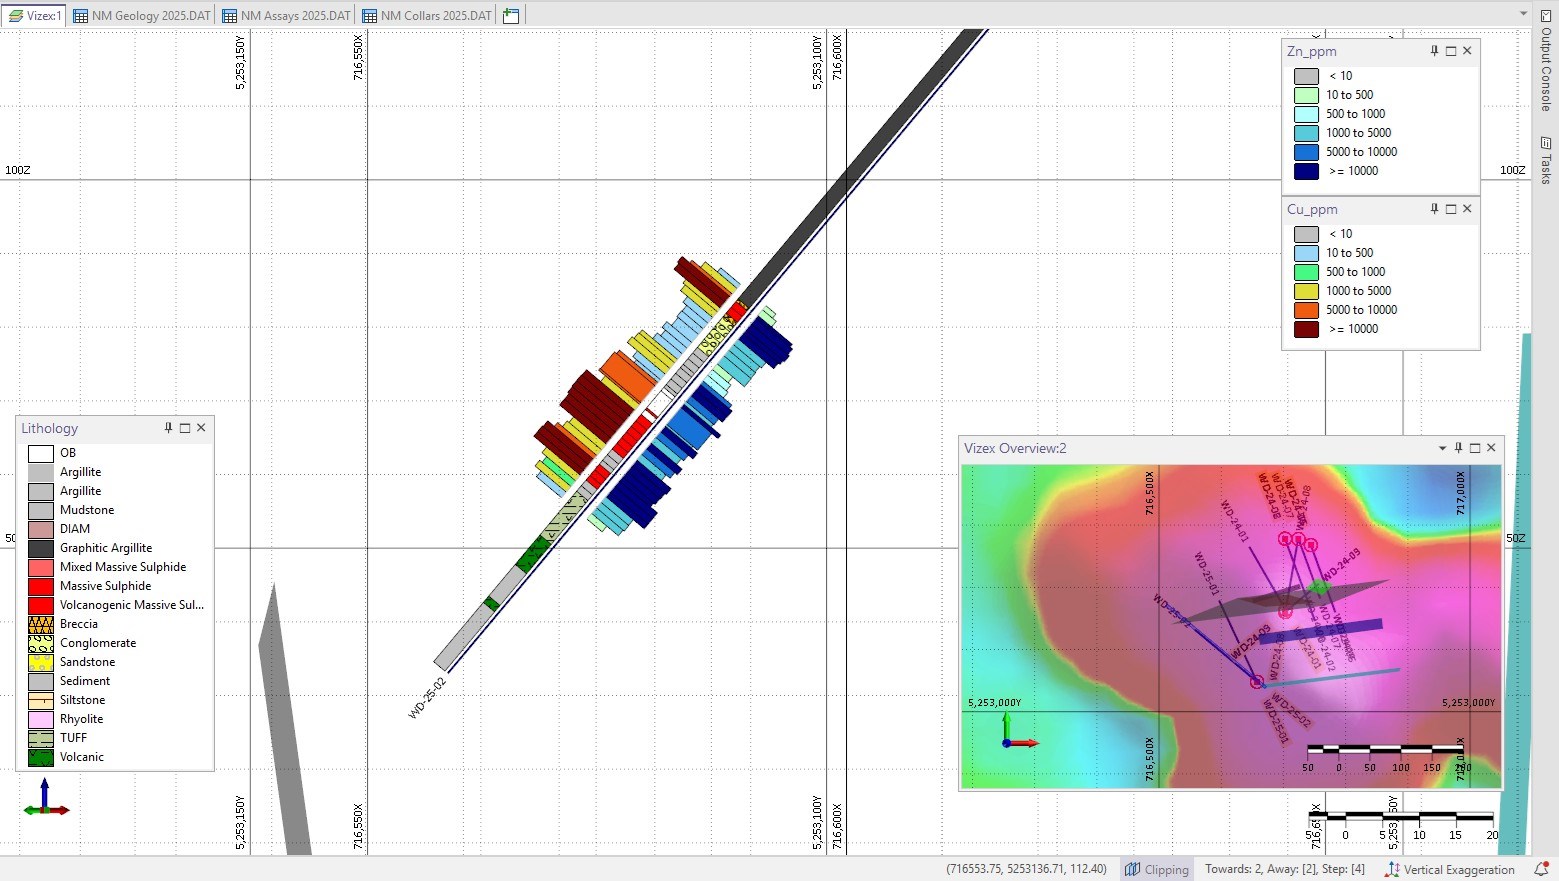Image resolution: width=1559 pixels, height=881 pixels.
Task: Expand the Tasks side panel
Action: (x=1546, y=160)
